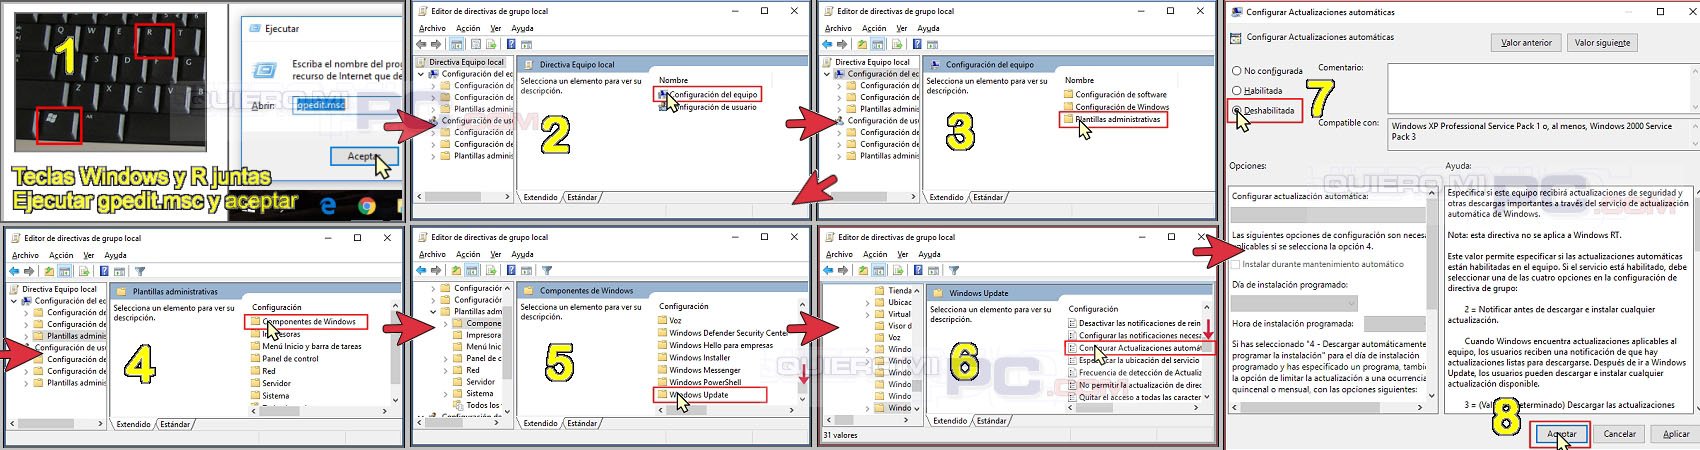Collapse Plantillas adm node in step 5 tree
The image size is (1700, 450).
[434, 311]
